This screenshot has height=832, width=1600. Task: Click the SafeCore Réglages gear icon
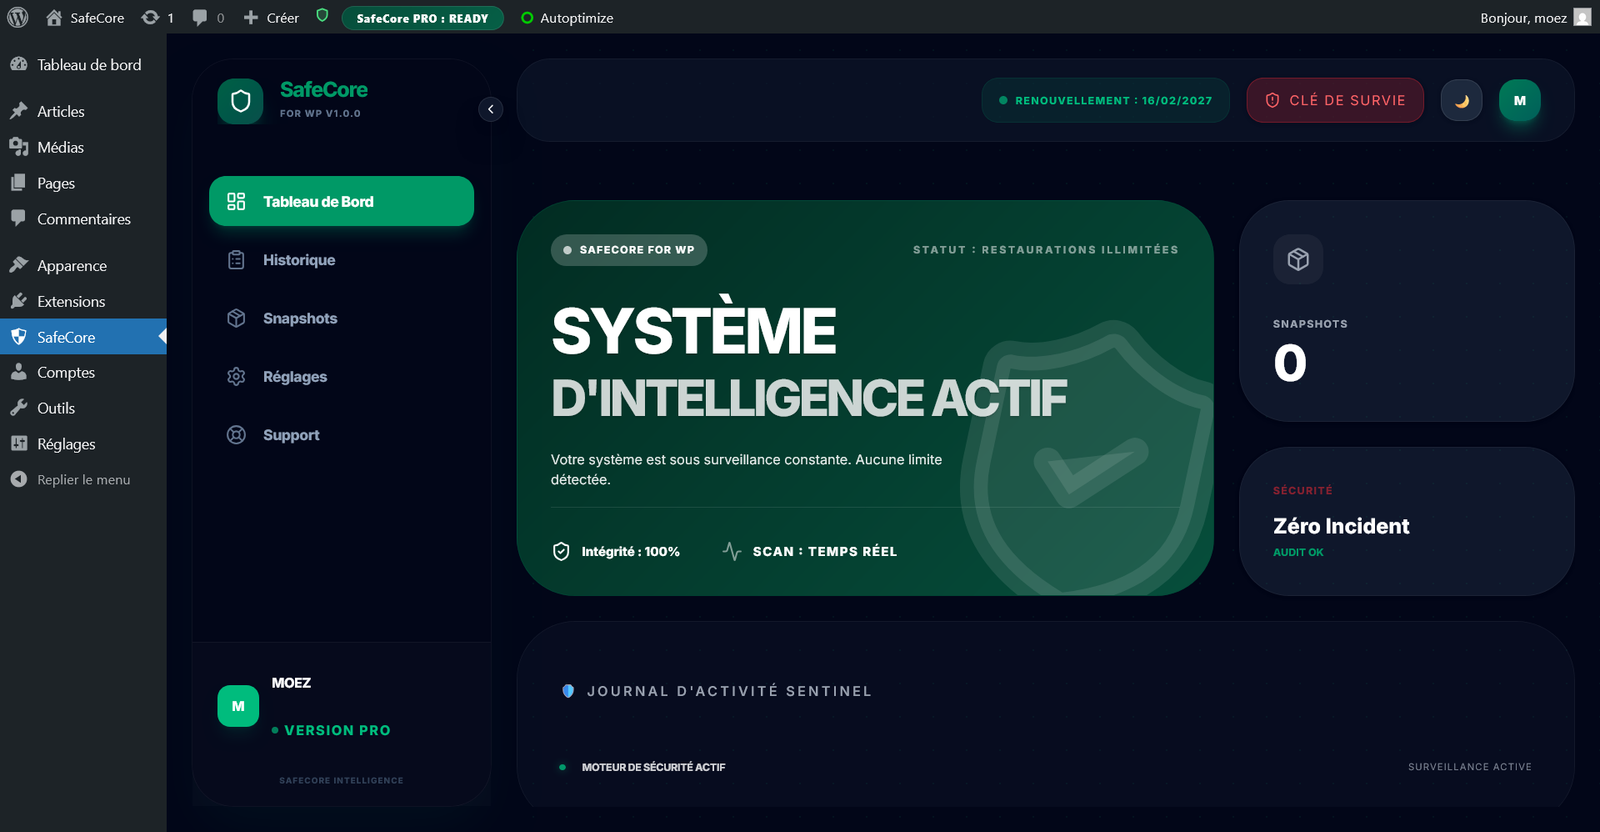point(236,377)
